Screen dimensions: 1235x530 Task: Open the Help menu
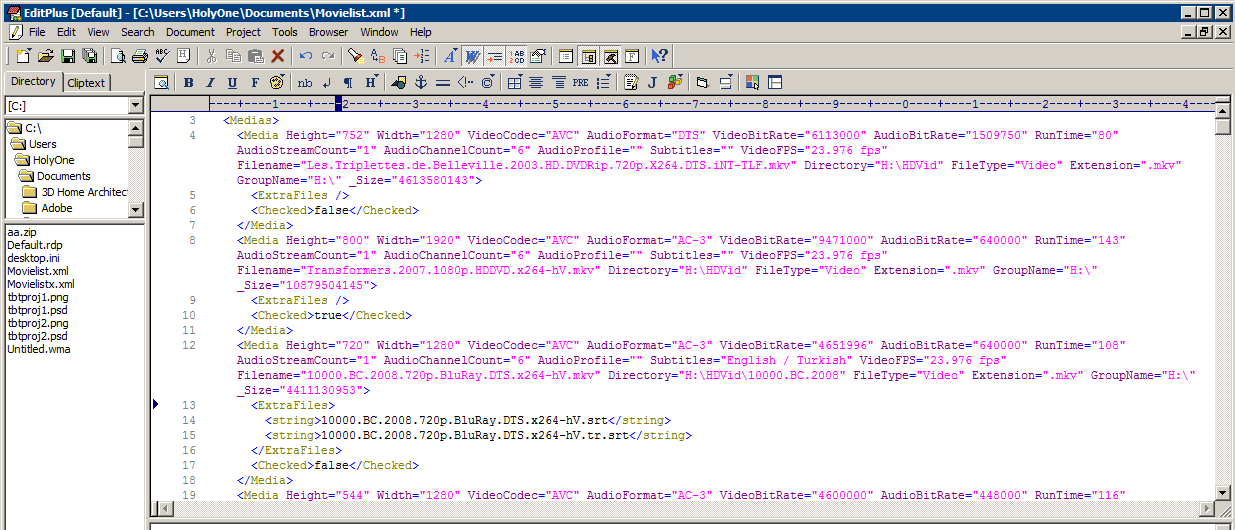[x=421, y=32]
